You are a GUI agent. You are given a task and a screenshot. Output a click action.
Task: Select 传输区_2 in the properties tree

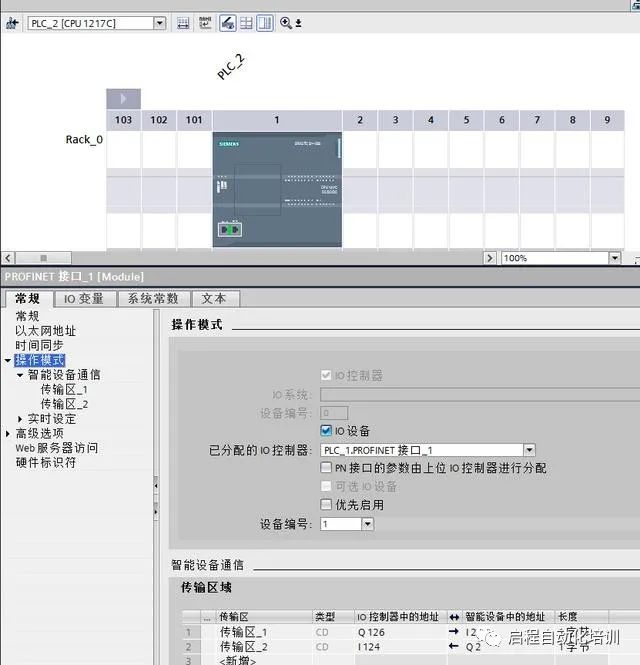pyautogui.click(x=64, y=404)
